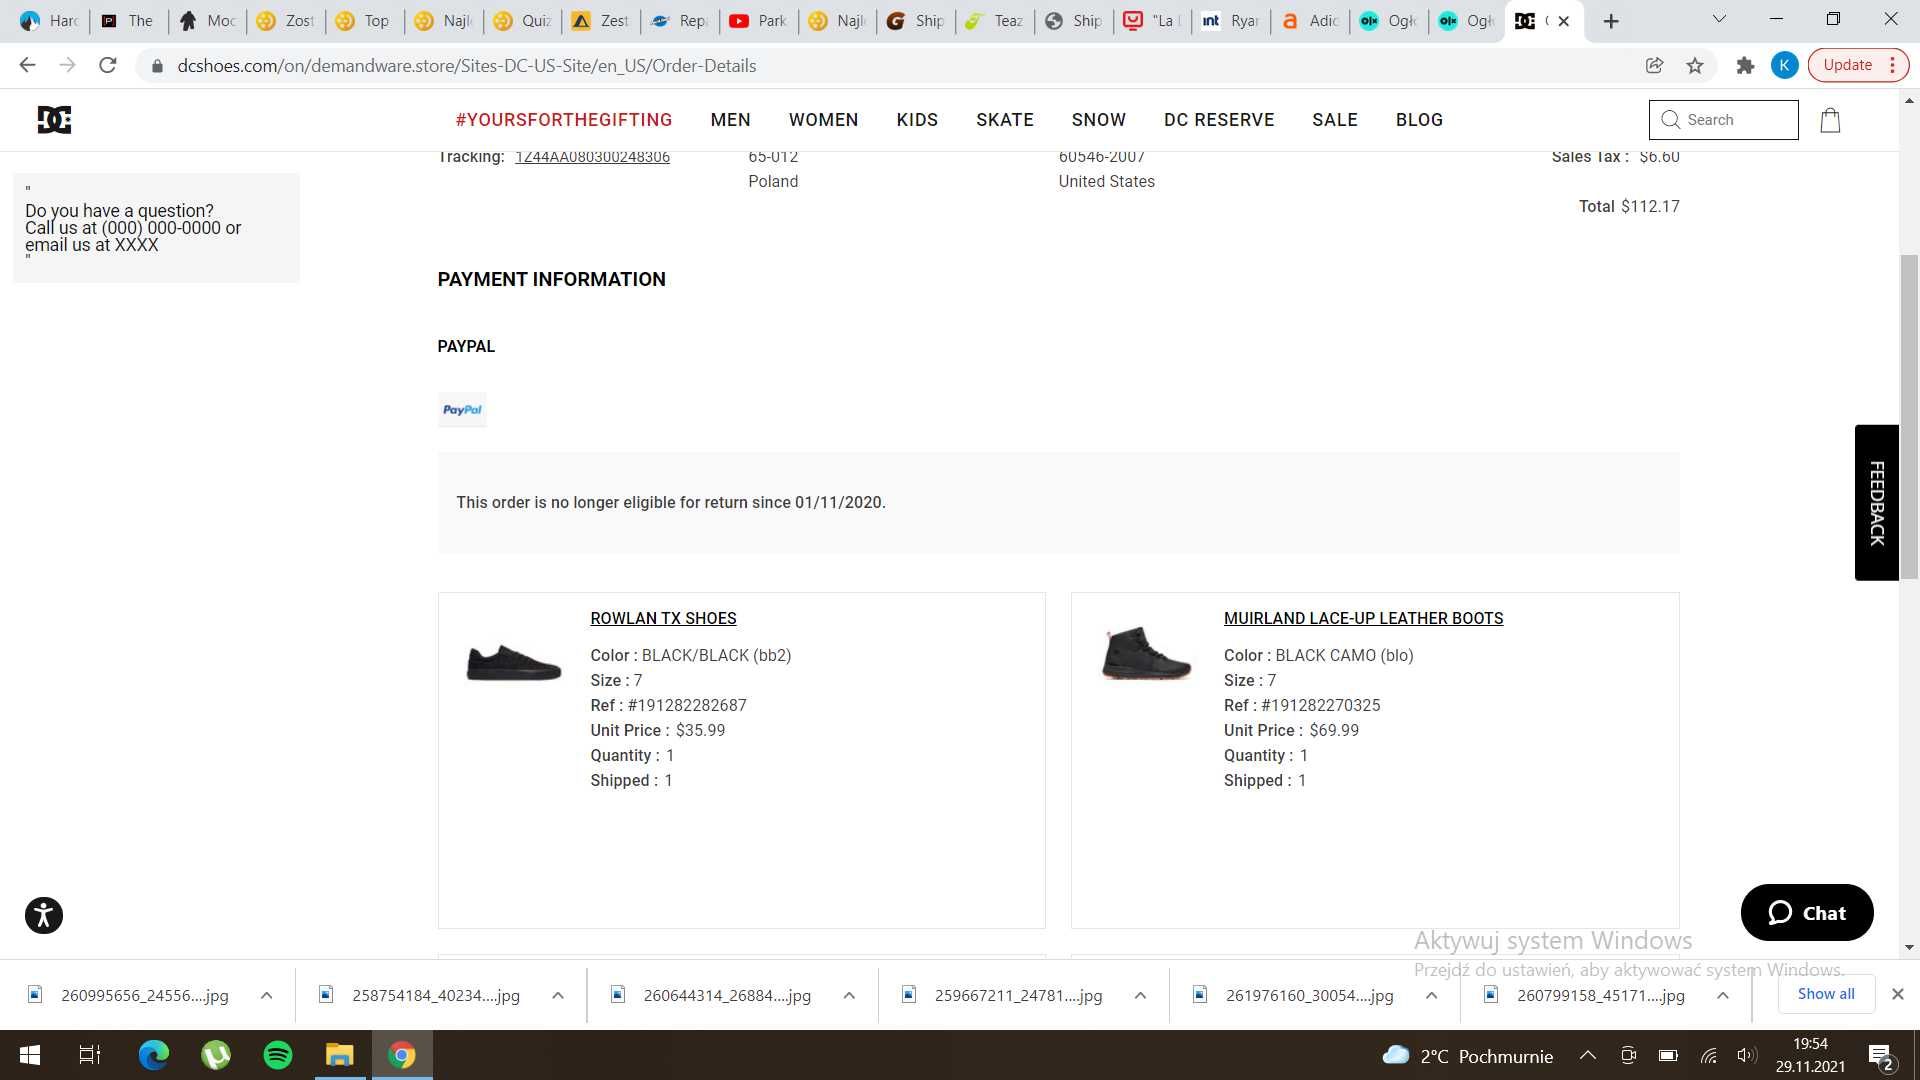Expand options for 260995656_24556 download
The image size is (1920, 1080).
267,996
